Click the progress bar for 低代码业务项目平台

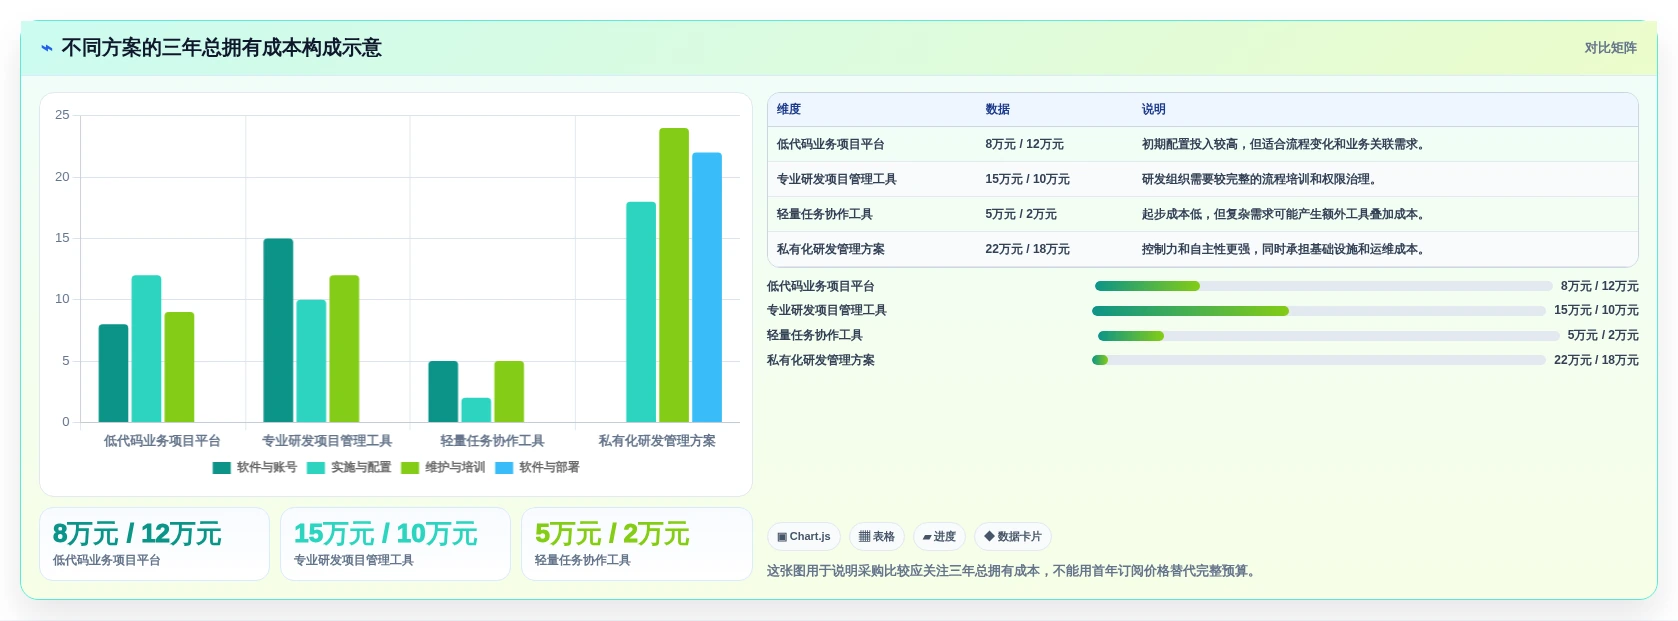pos(1323,286)
